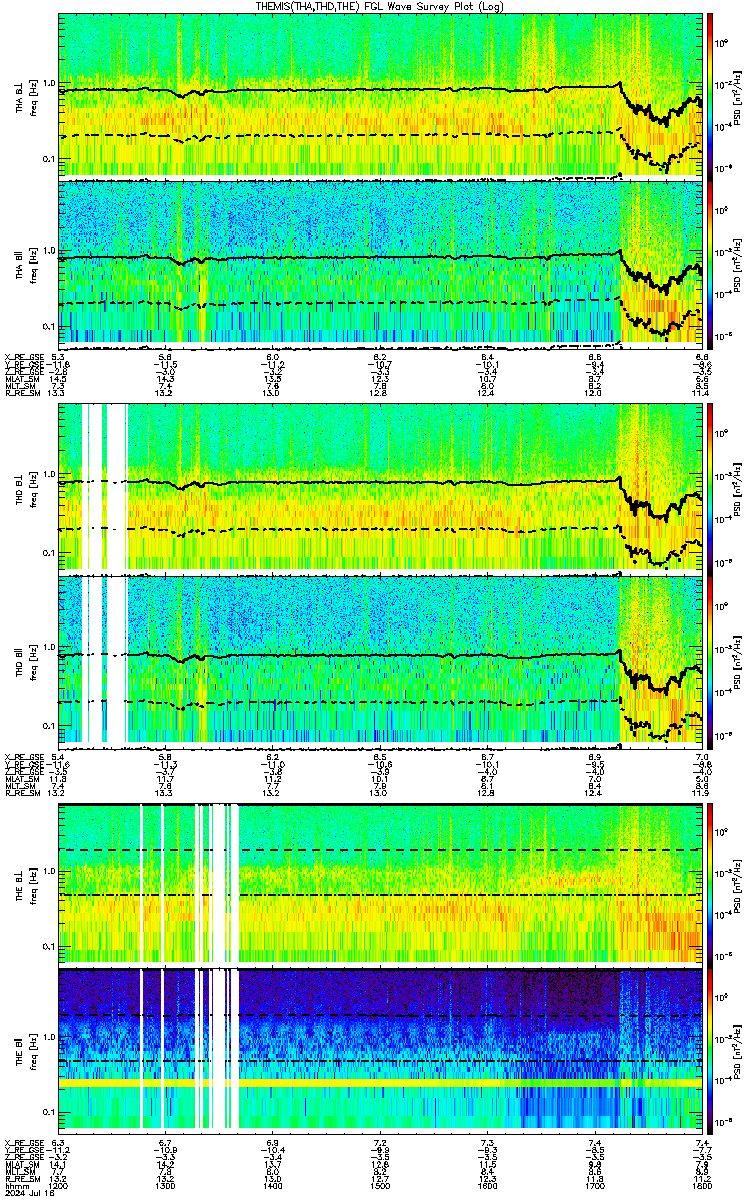
Task: Click the "THE B∥ freq [Hz]" axis label
Action: coord(26,1050)
